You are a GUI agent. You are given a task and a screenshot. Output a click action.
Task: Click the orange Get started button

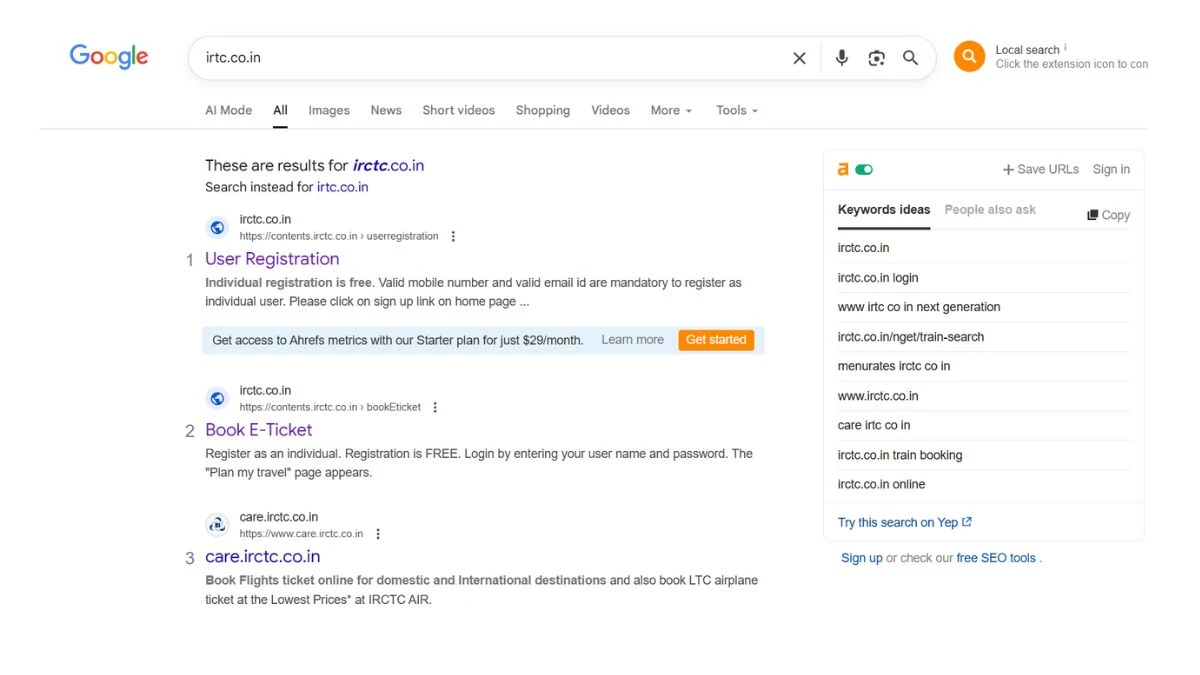coord(716,340)
